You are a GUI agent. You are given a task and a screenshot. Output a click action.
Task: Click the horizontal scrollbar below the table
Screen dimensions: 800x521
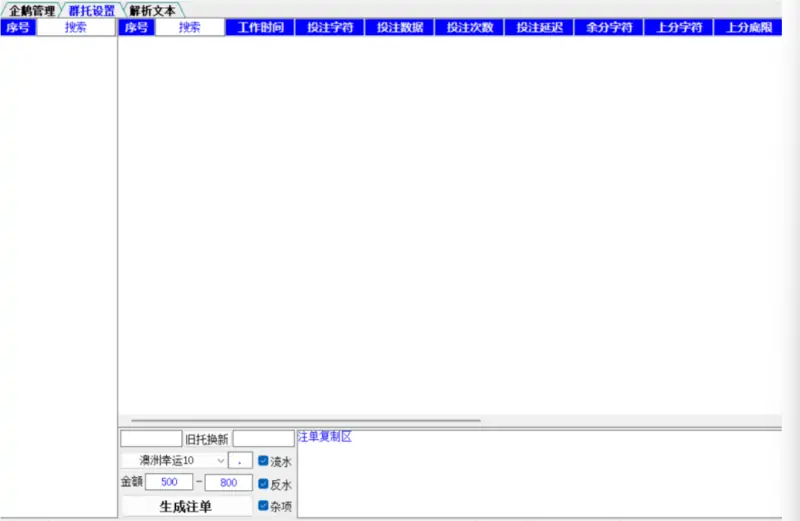(x=306, y=421)
